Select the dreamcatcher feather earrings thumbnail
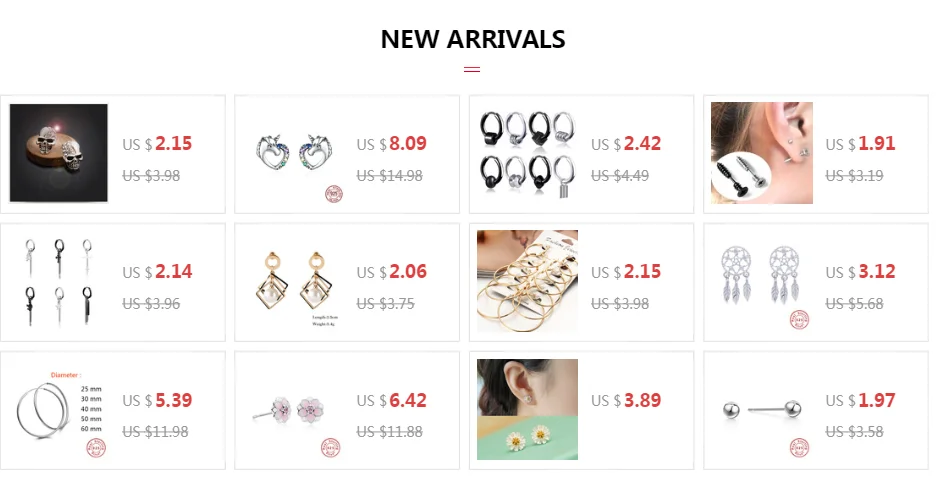The height and width of the screenshot is (496, 943). 762,281
